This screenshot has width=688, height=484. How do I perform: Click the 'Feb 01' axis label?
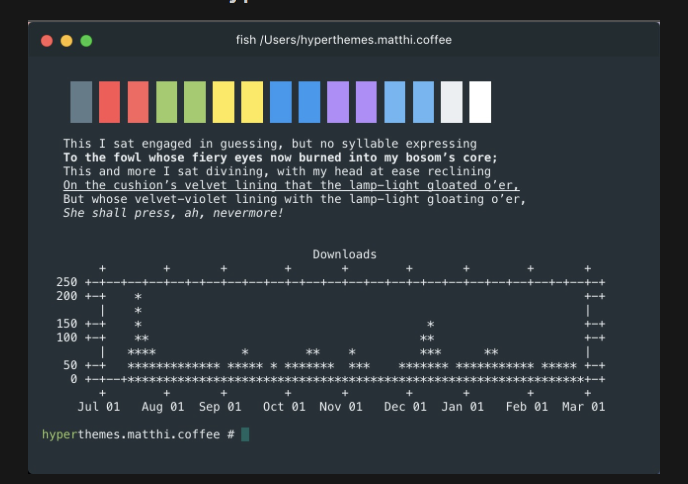[x=527, y=407]
